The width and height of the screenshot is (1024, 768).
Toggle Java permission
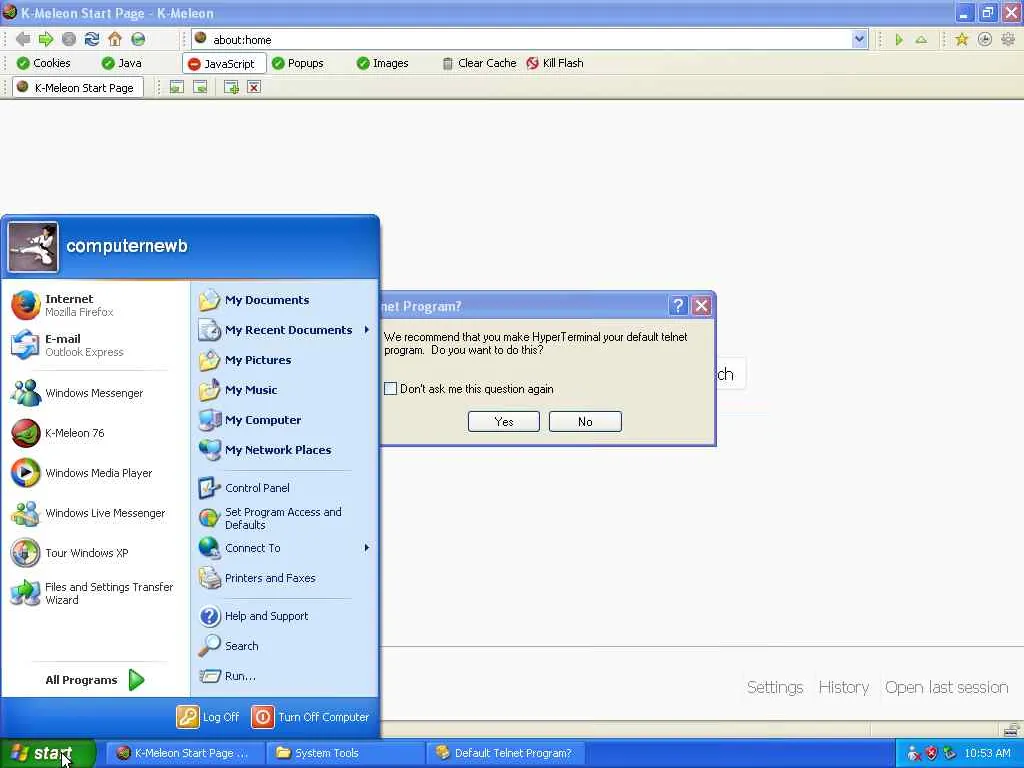[121, 63]
